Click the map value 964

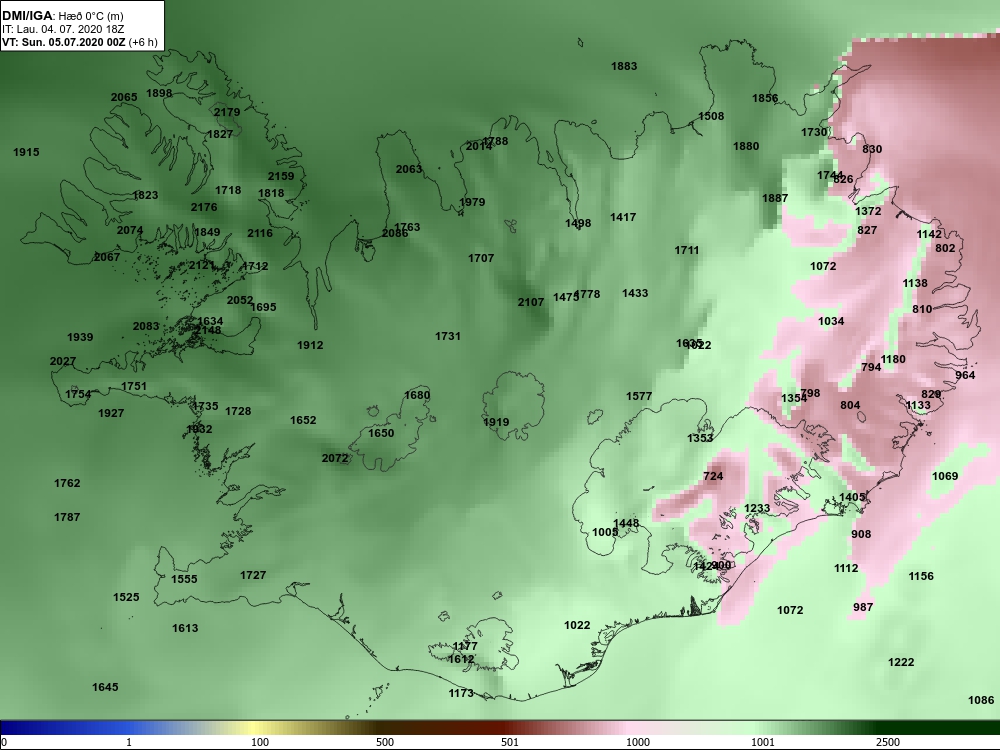pos(965,376)
